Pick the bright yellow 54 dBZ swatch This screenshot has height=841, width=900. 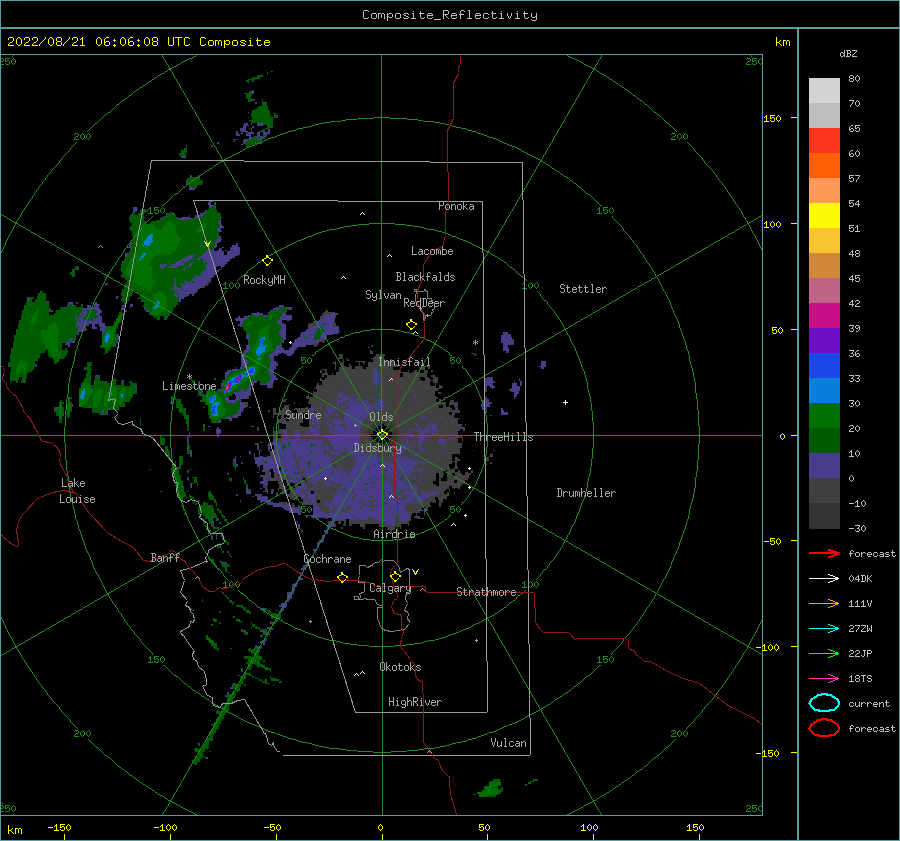coord(824,215)
